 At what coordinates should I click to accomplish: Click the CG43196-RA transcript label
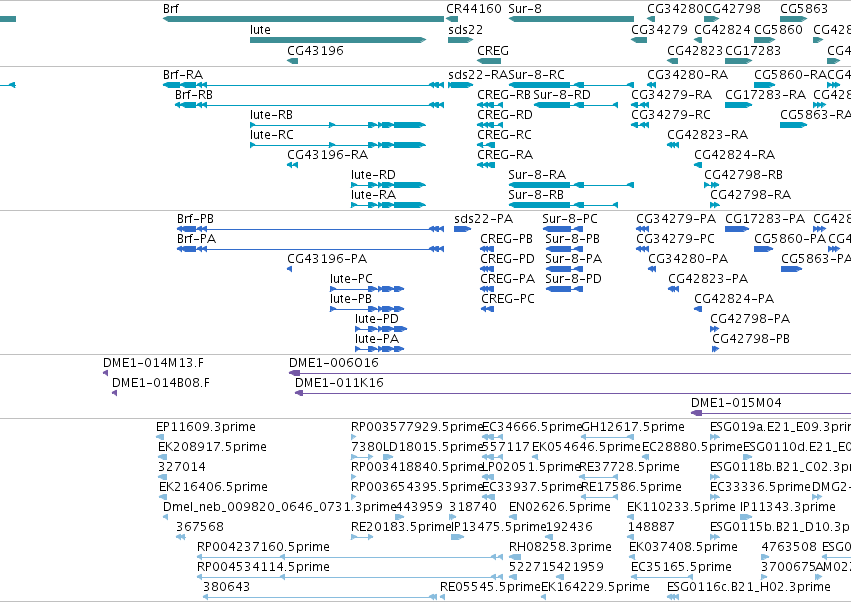click(327, 155)
